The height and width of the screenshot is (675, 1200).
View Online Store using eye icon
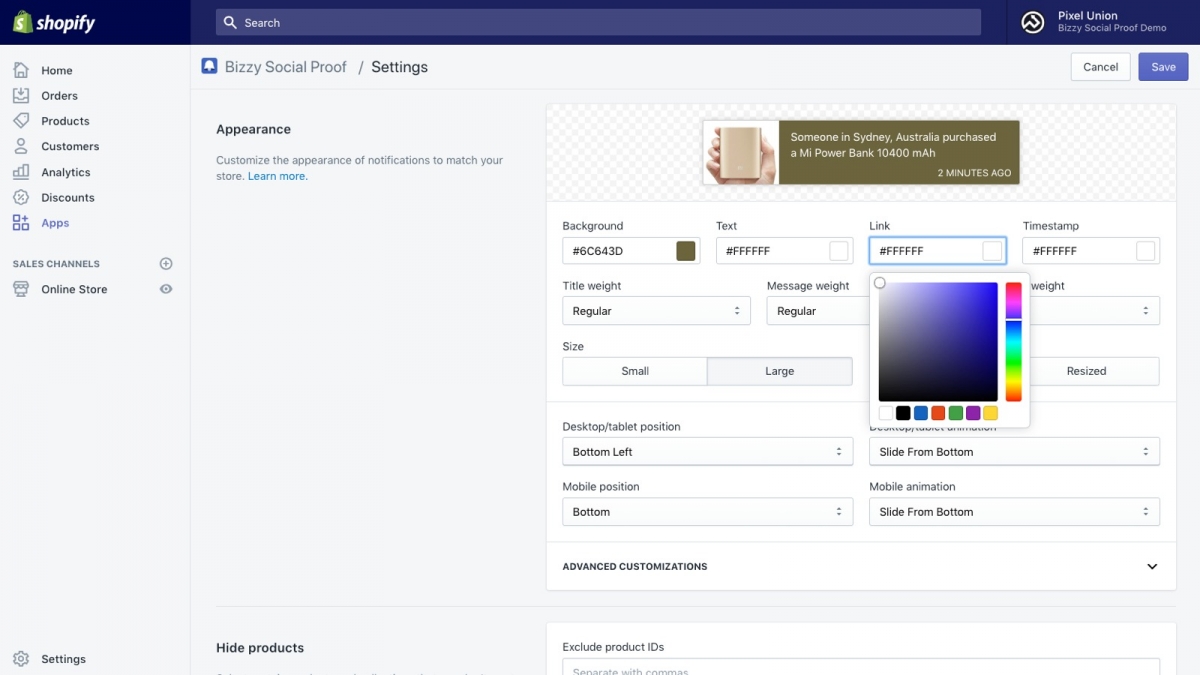coord(166,289)
